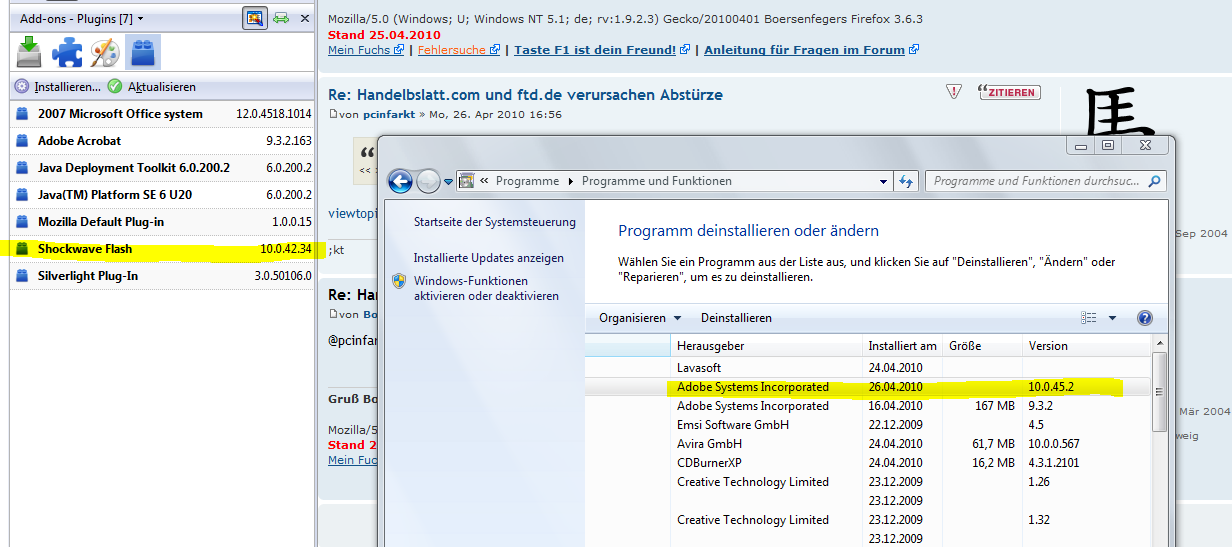Select Shockwave Flash row in plugin list
Image resolution: width=1232 pixels, height=547 pixels.
tap(162, 249)
